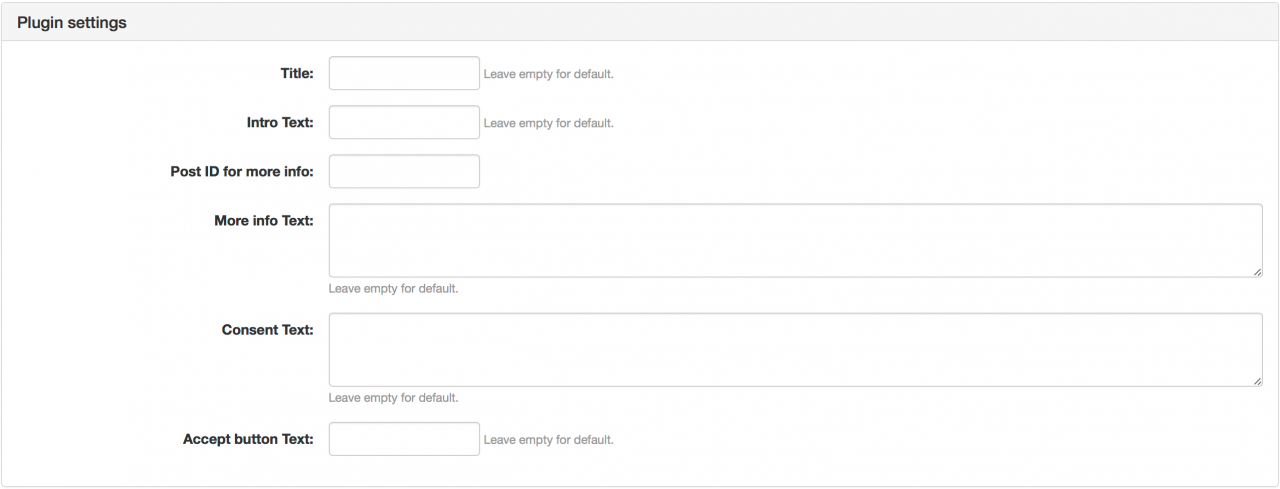Click the hint text below More info textarea
This screenshot has width=1280, height=489.
click(394, 289)
